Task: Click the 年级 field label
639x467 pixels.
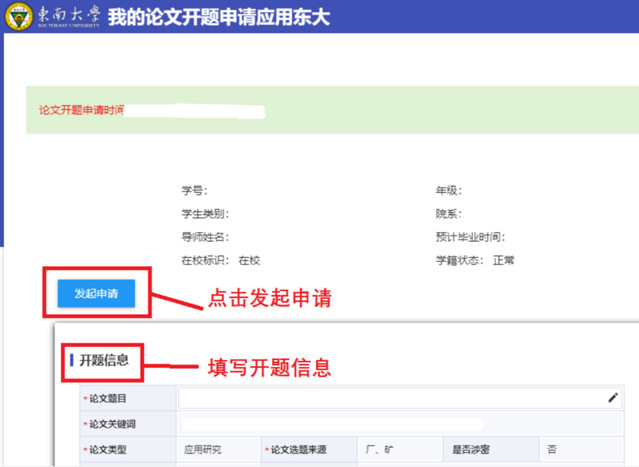Action: pos(447,189)
